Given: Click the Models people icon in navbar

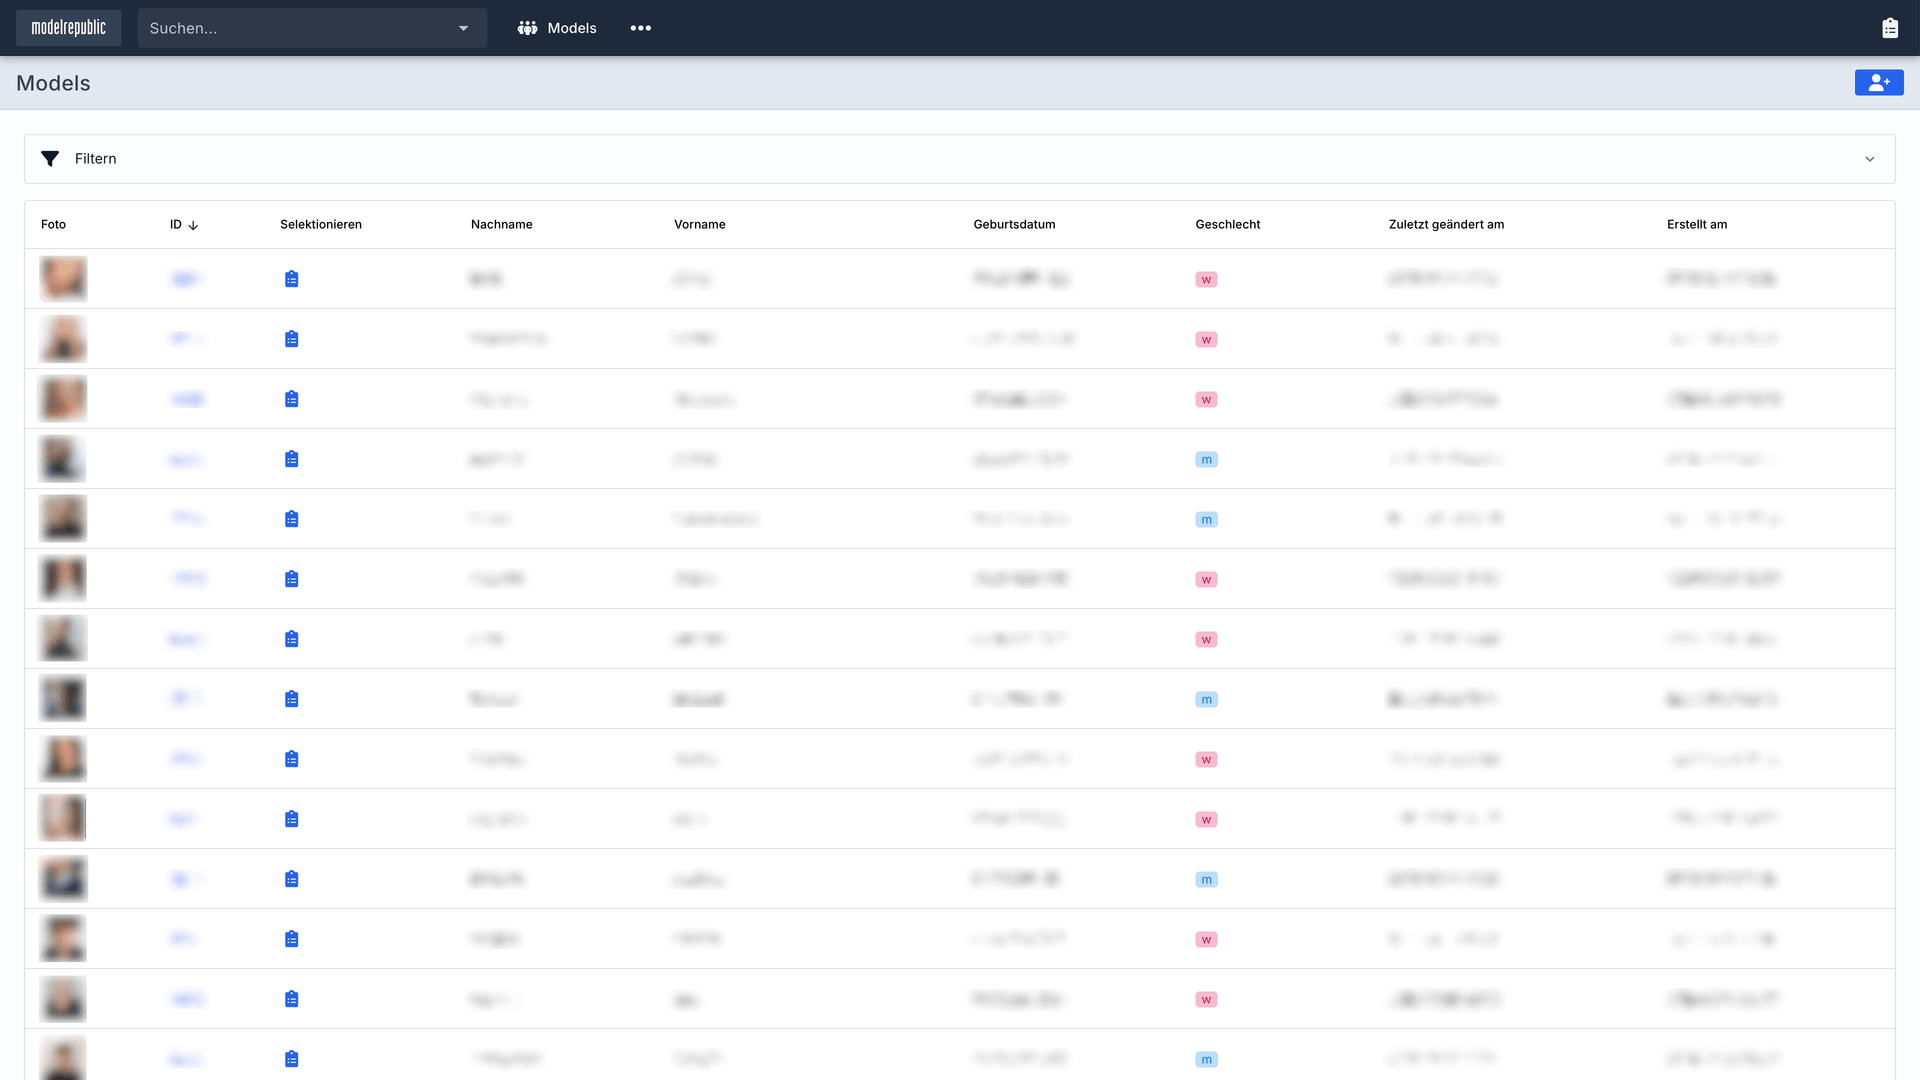Looking at the screenshot, I should (x=527, y=28).
